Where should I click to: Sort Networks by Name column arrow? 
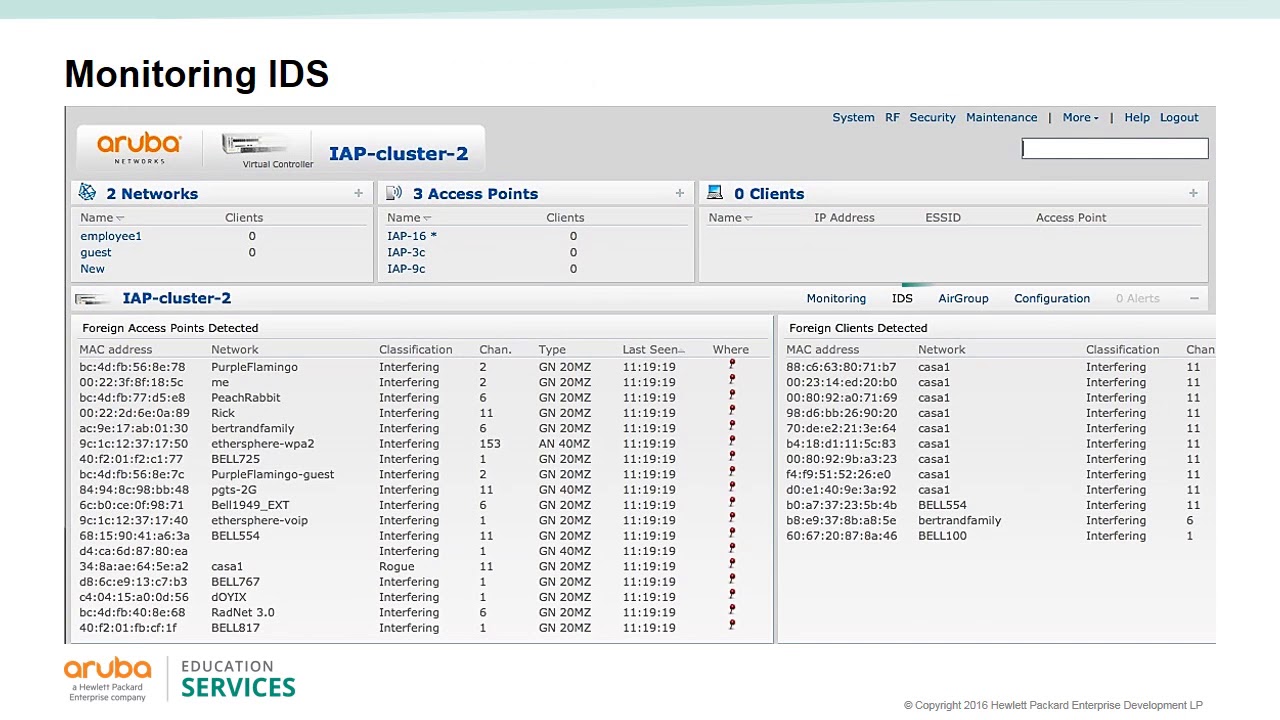tap(120, 218)
